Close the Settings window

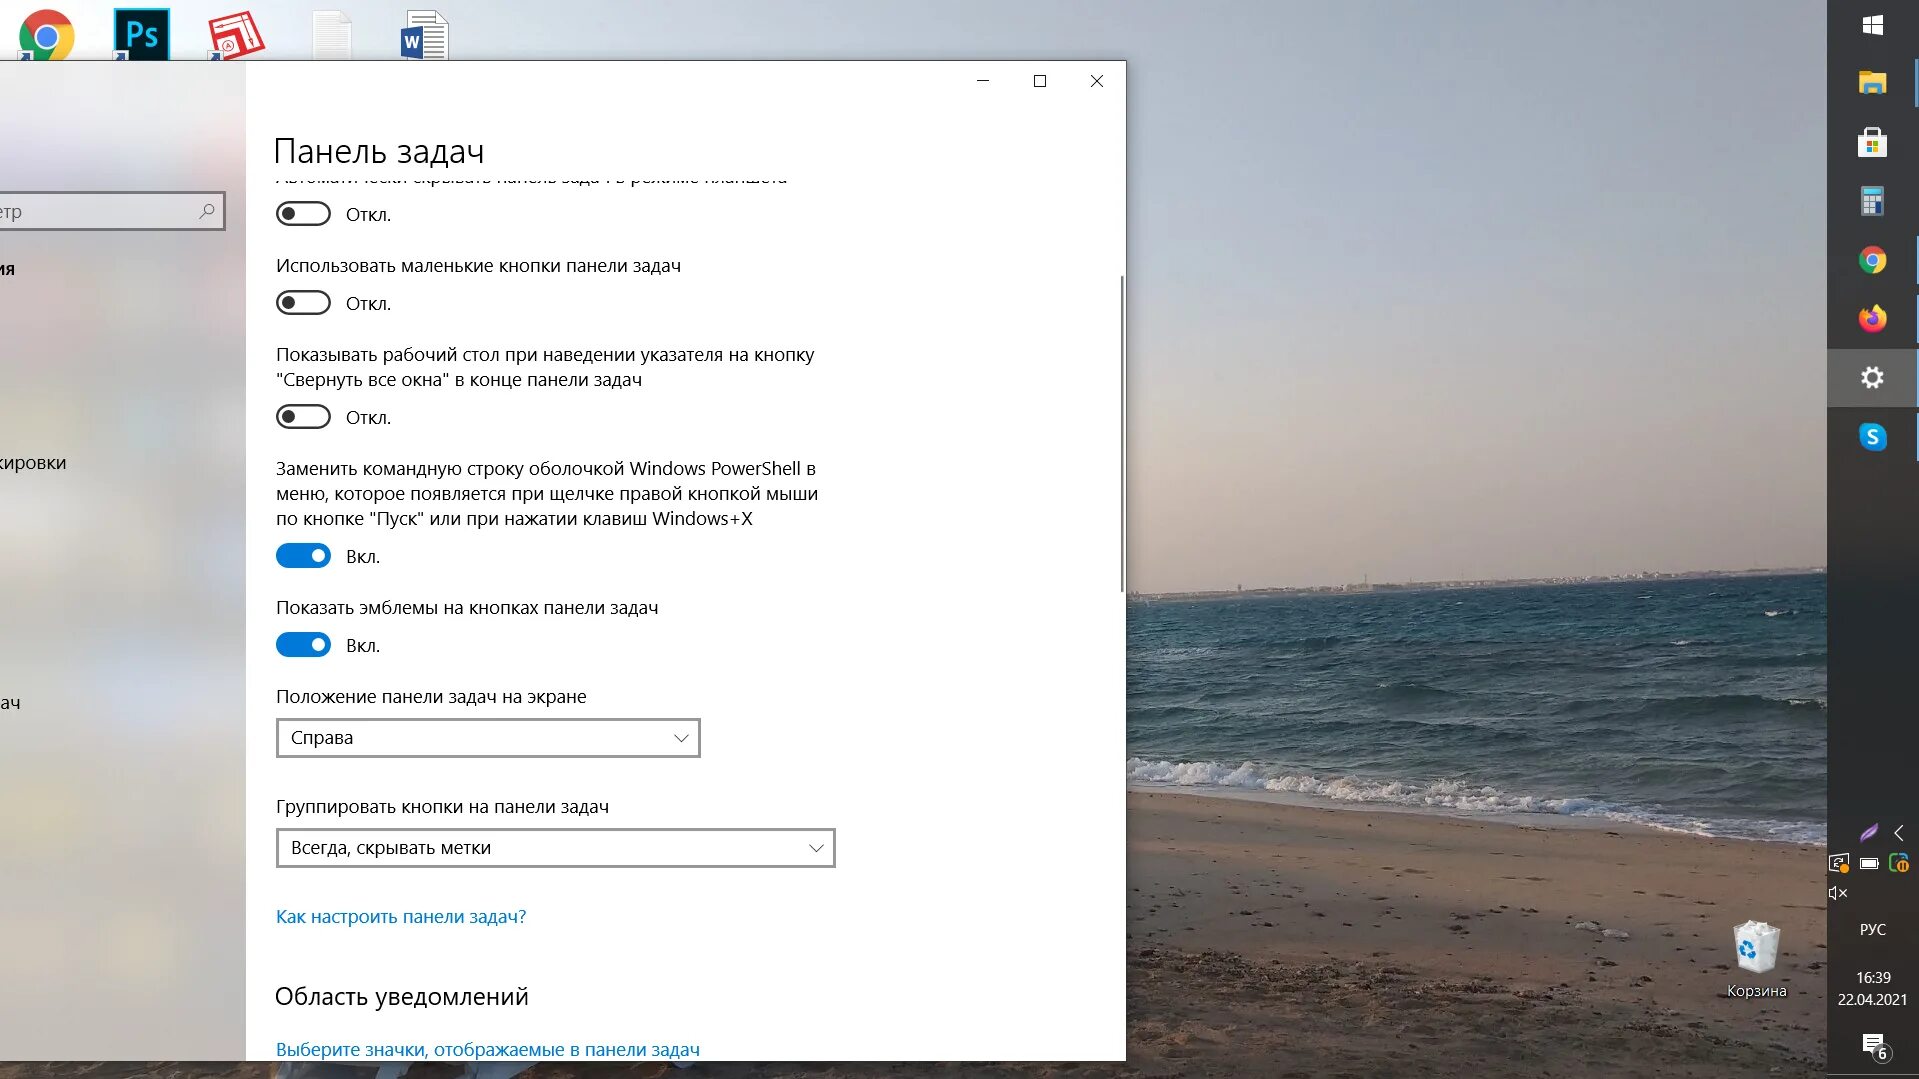pos(1097,81)
